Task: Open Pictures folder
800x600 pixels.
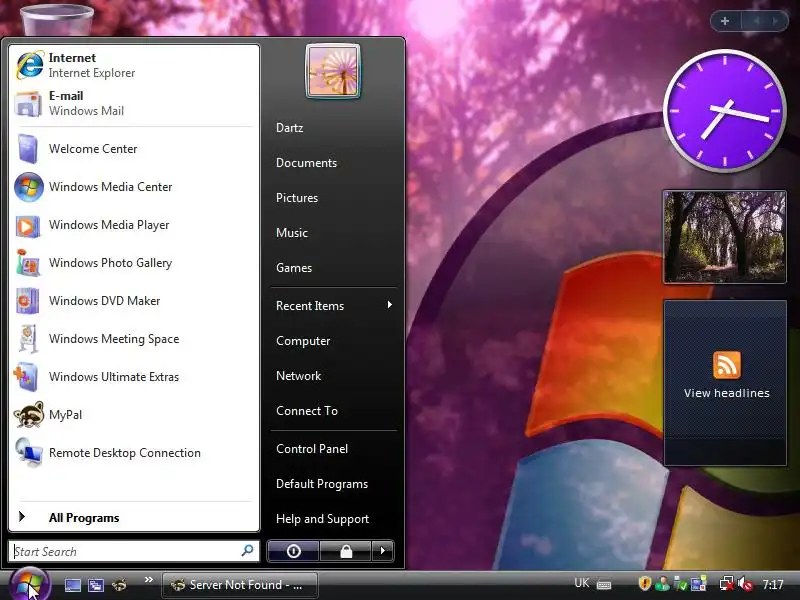Action: click(333, 198)
